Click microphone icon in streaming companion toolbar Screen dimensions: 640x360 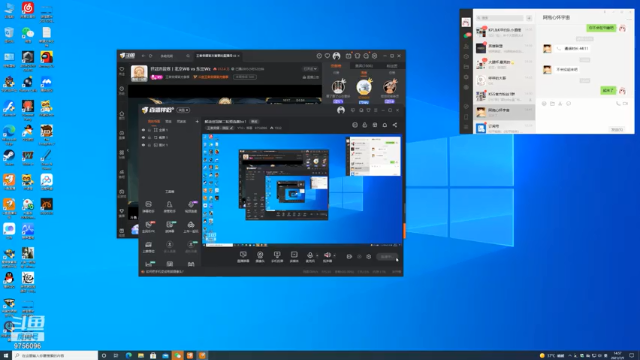point(310,256)
